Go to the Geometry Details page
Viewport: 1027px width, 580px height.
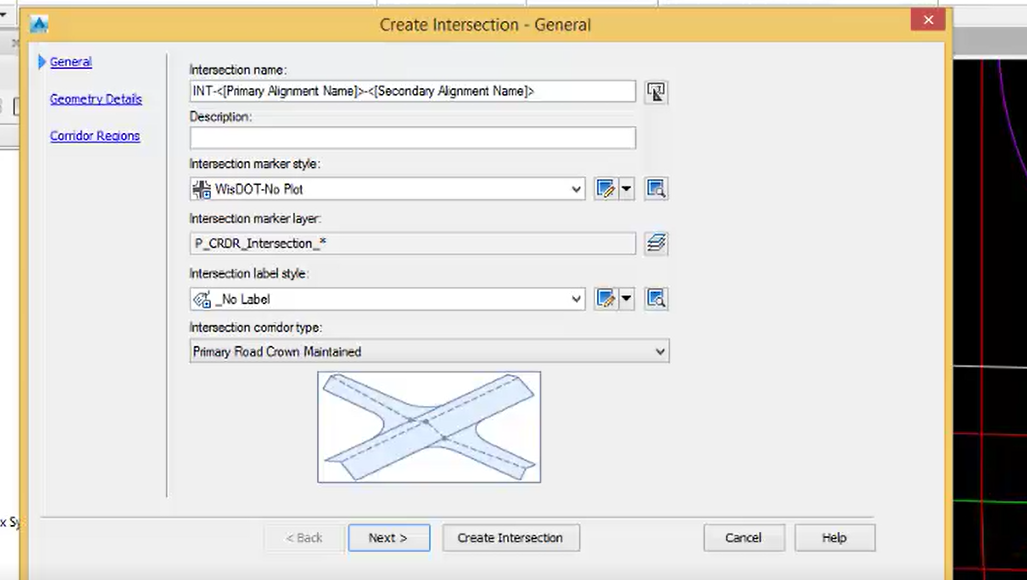point(96,99)
